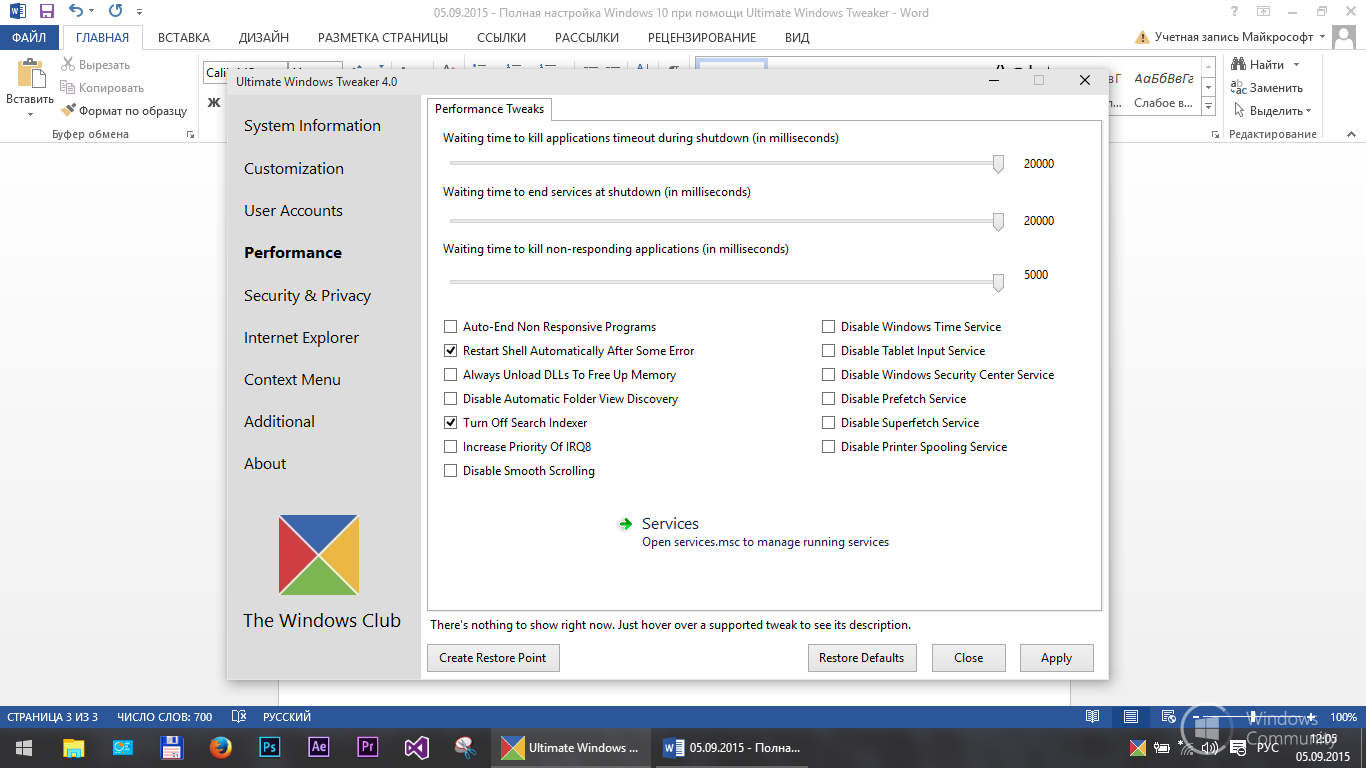1366x768 pixels.
Task: Open Visual Studio from the taskbar
Action: point(416,747)
